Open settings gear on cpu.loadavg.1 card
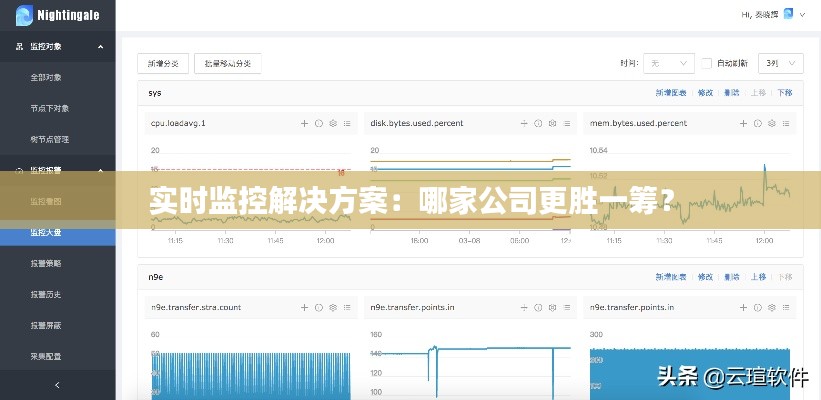The image size is (821, 400). (332, 124)
